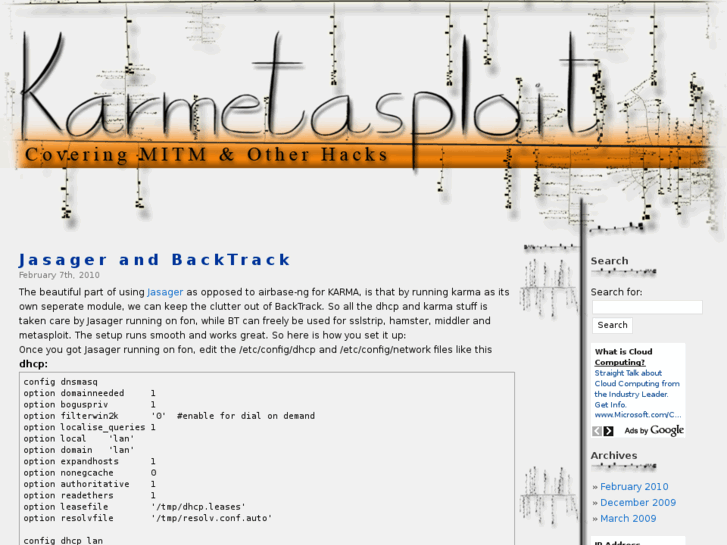
Task: Click the option resolvfile line in the code block
Action: [x=147, y=518]
